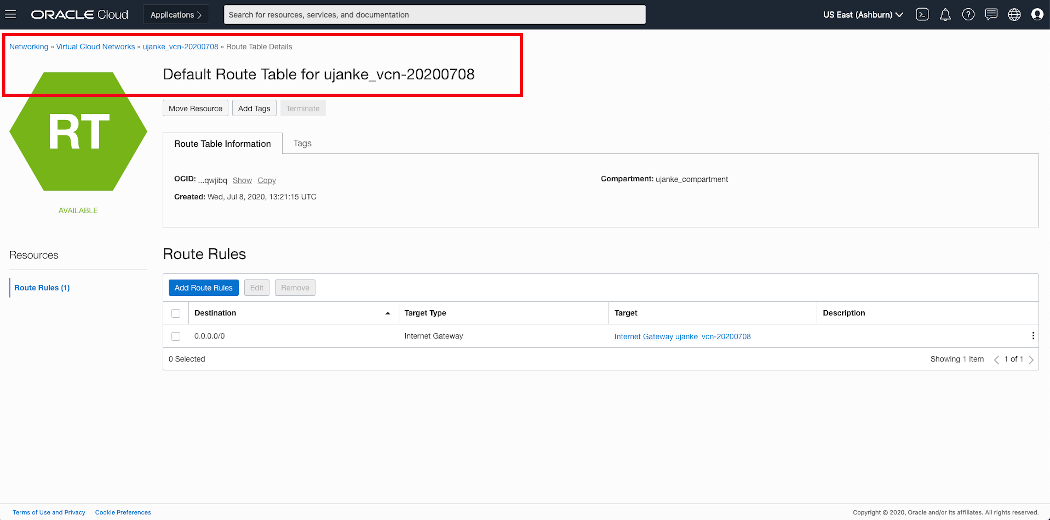Open the hamburger navigation menu

[11, 14]
